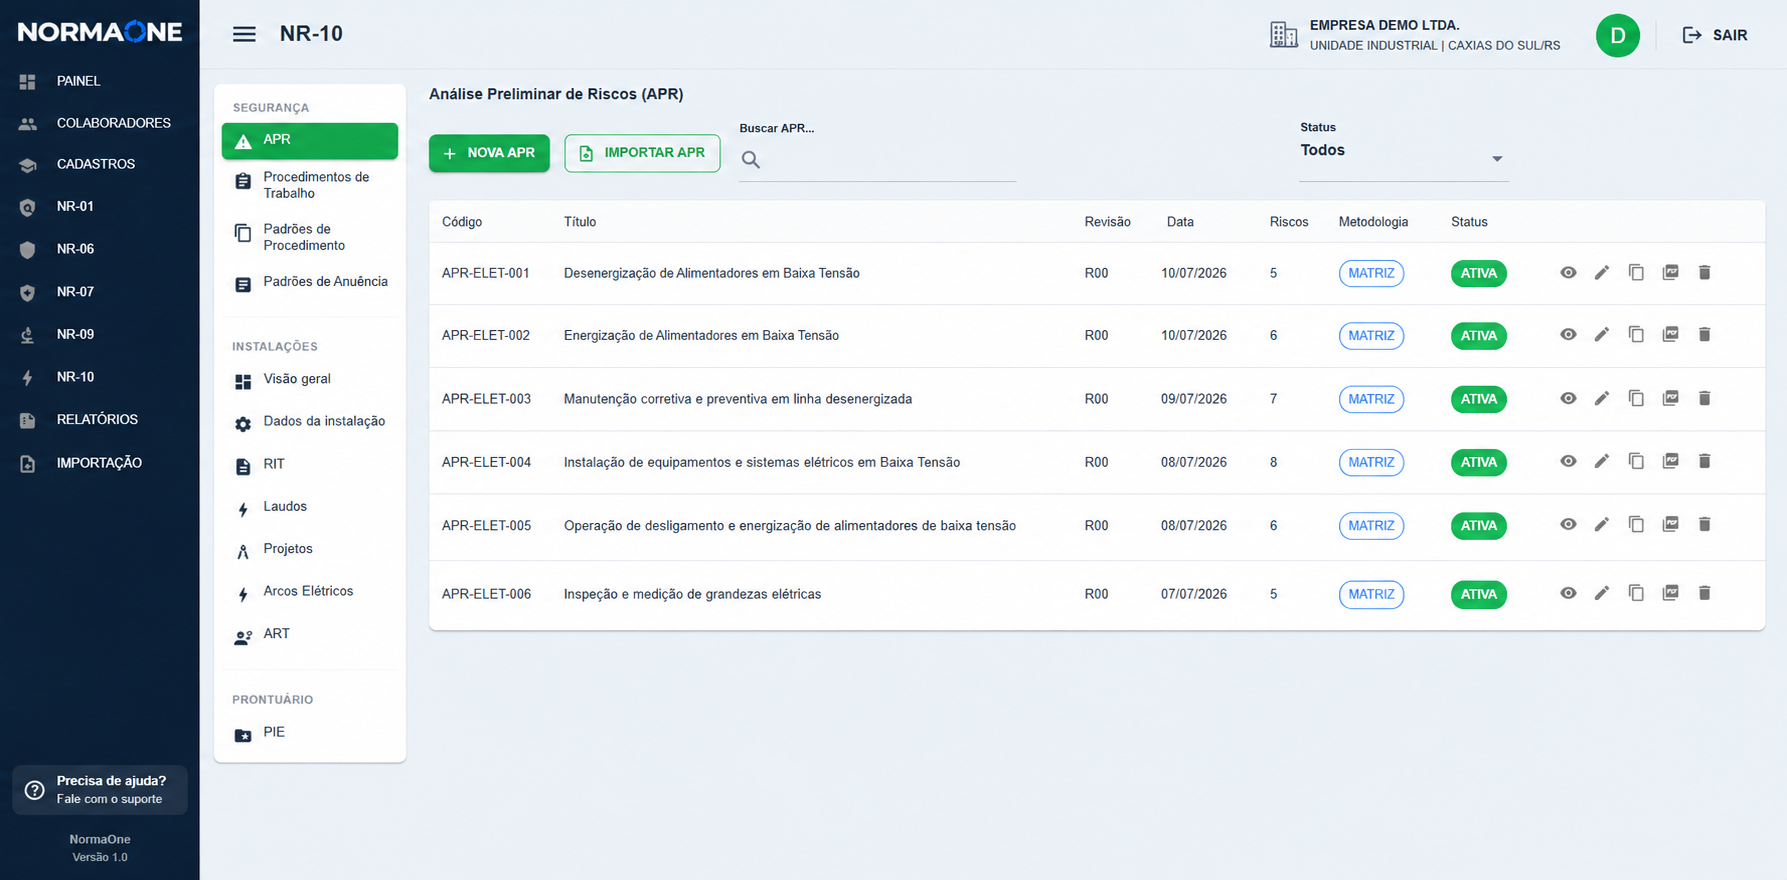Viewport: 1787px width, 880px height.
Task: Select Procedimentos de Trabalho under Segurança
Action: coord(310,185)
